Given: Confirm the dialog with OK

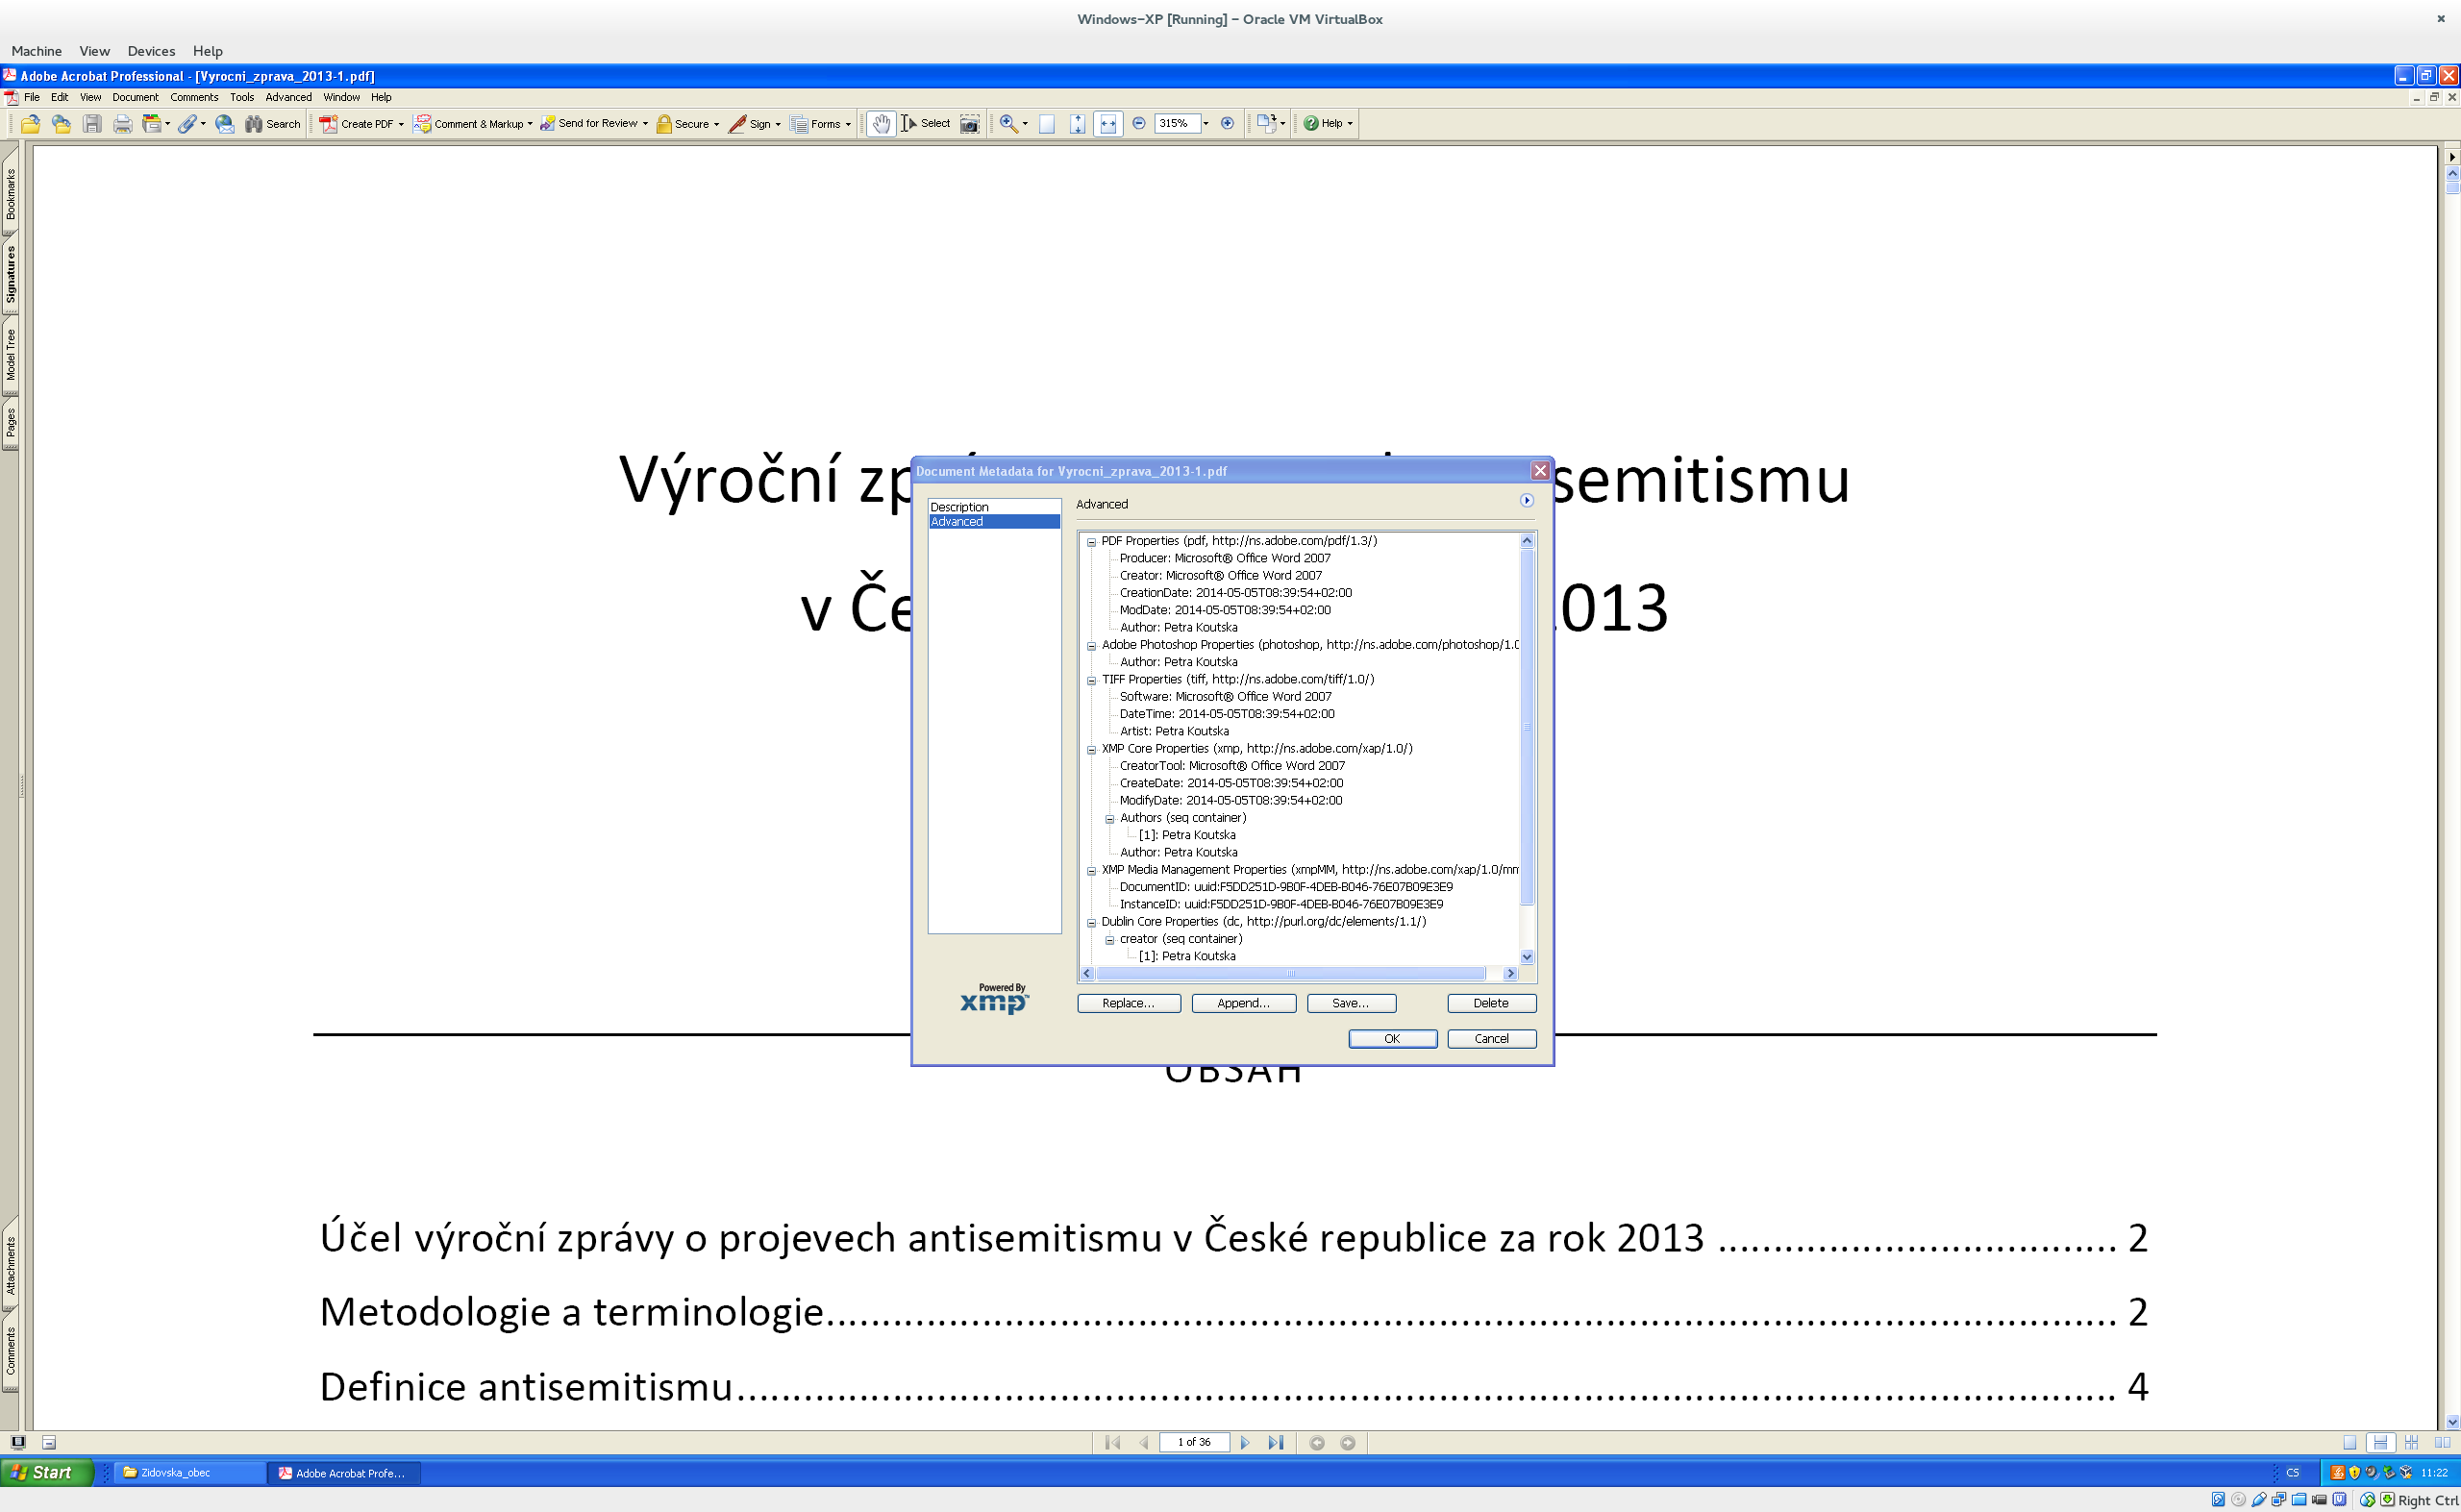Looking at the screenshot, I should click(1392, 1039).
